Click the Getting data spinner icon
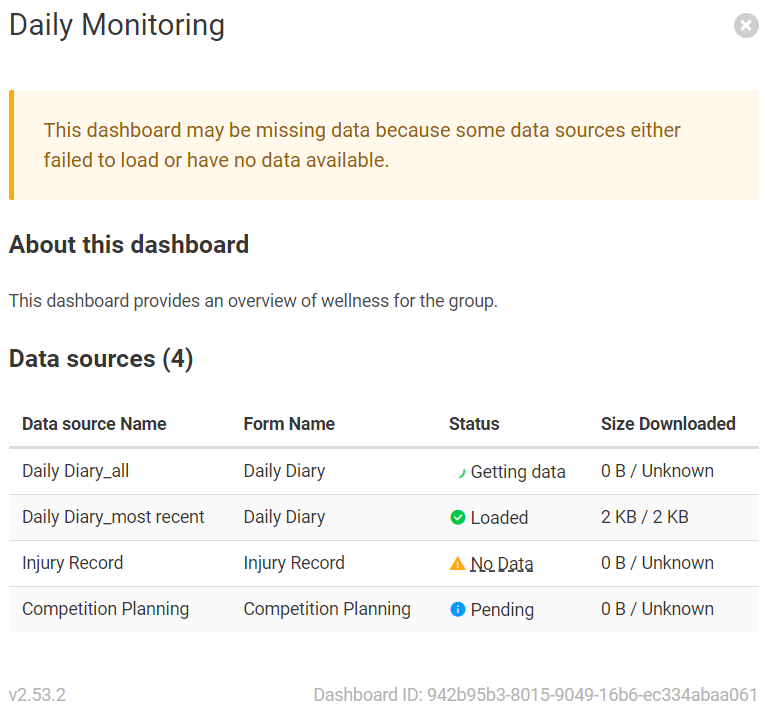The height and width of the screenshot is (712, 765). 460,472
